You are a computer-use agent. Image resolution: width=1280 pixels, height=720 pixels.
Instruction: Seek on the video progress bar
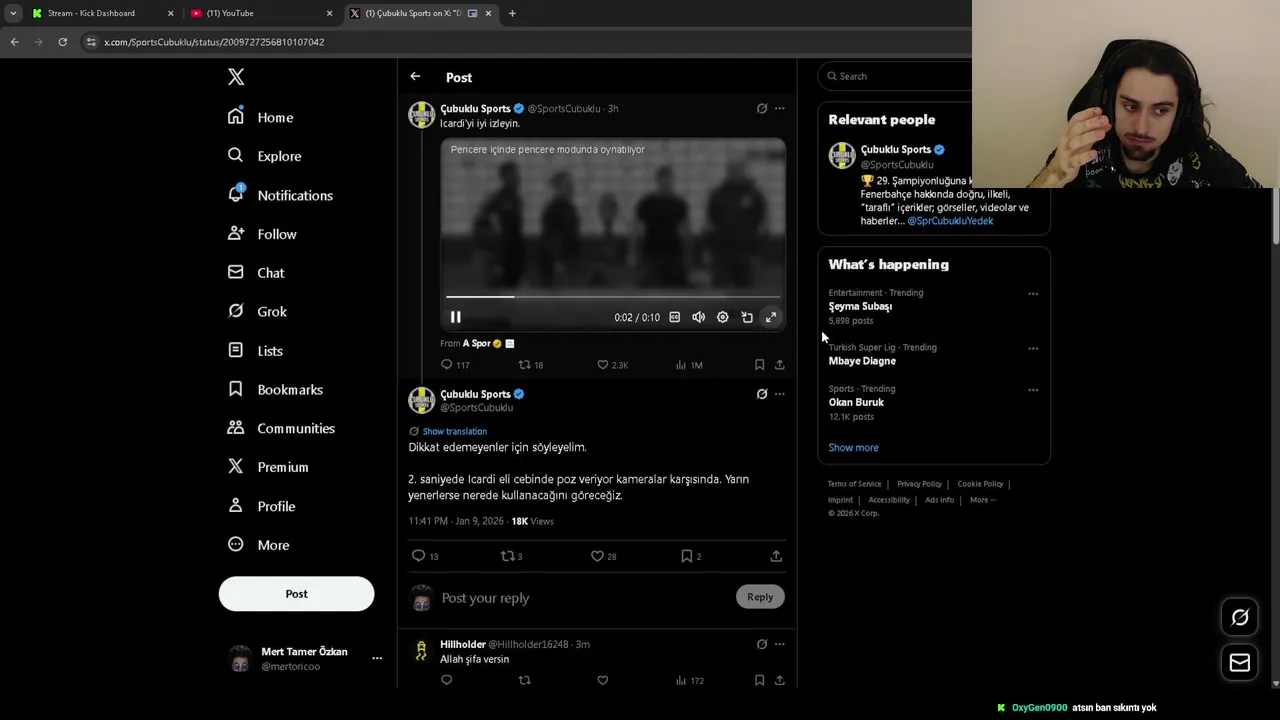[613, 297]
